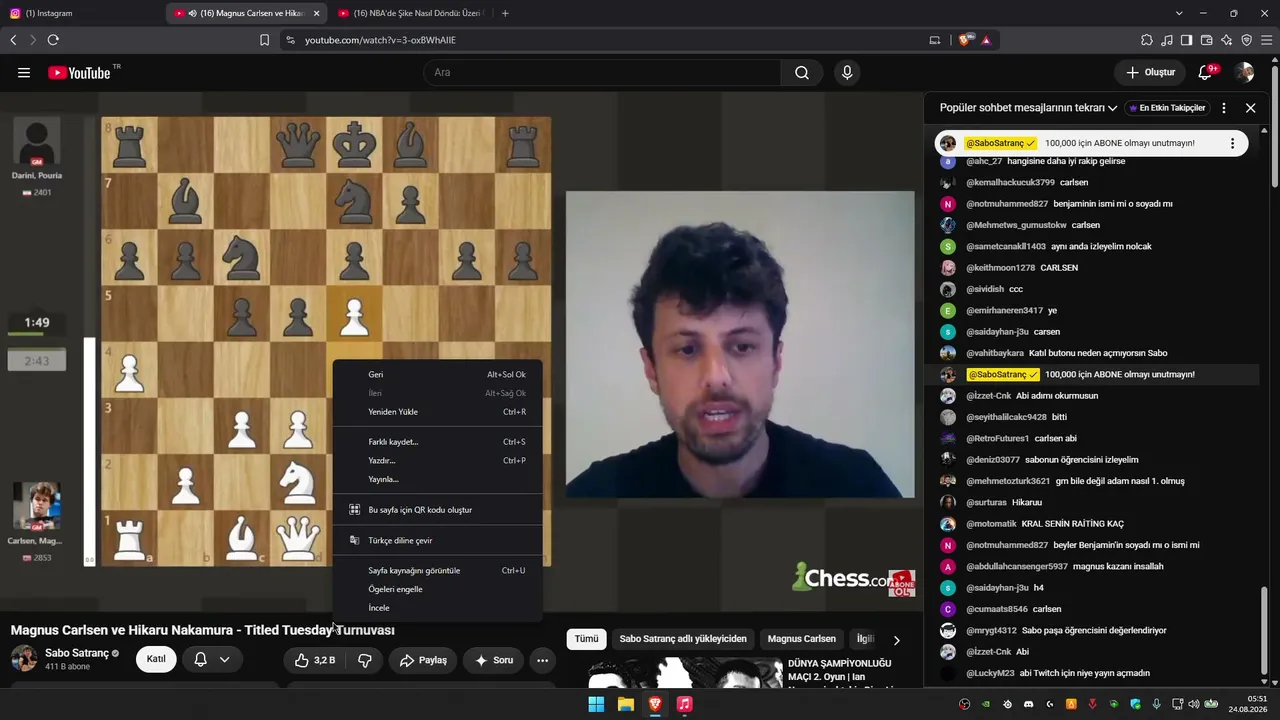Open Brave Shields lion icon
Screen dimensions: 1280x720
pos(965,40)
